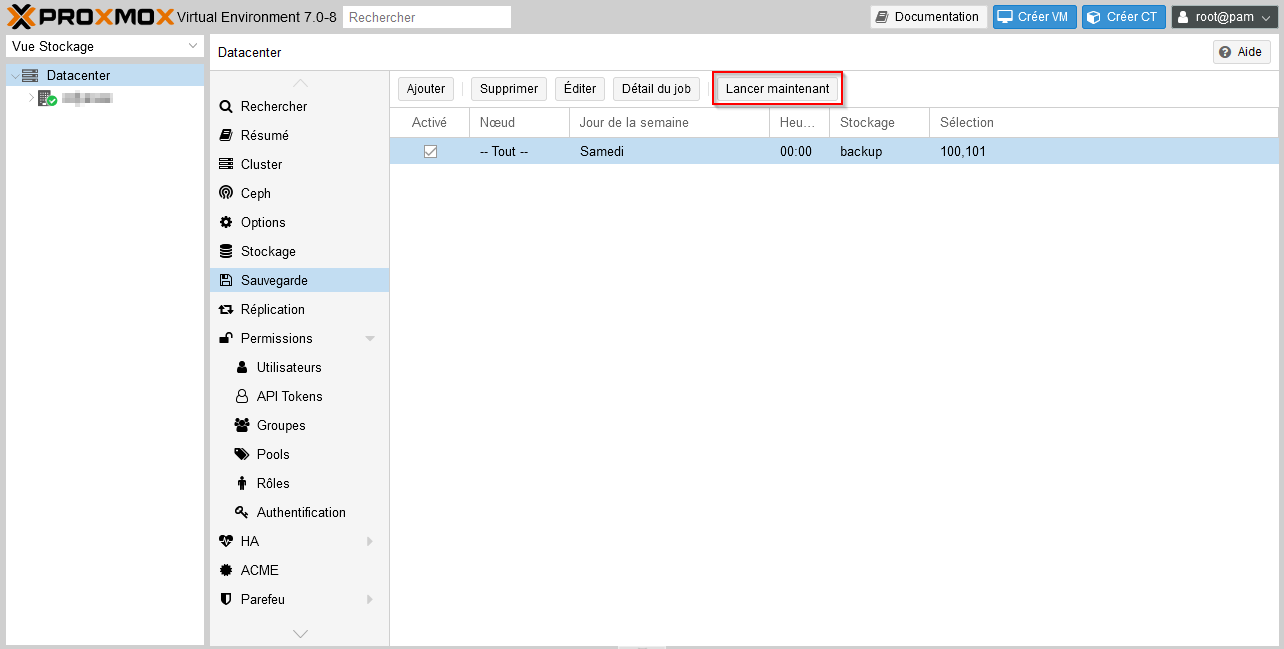Click the Stockage database icon
This screenshot has width=1284, height=649.
pyautogui.click(x=226, y=251)
